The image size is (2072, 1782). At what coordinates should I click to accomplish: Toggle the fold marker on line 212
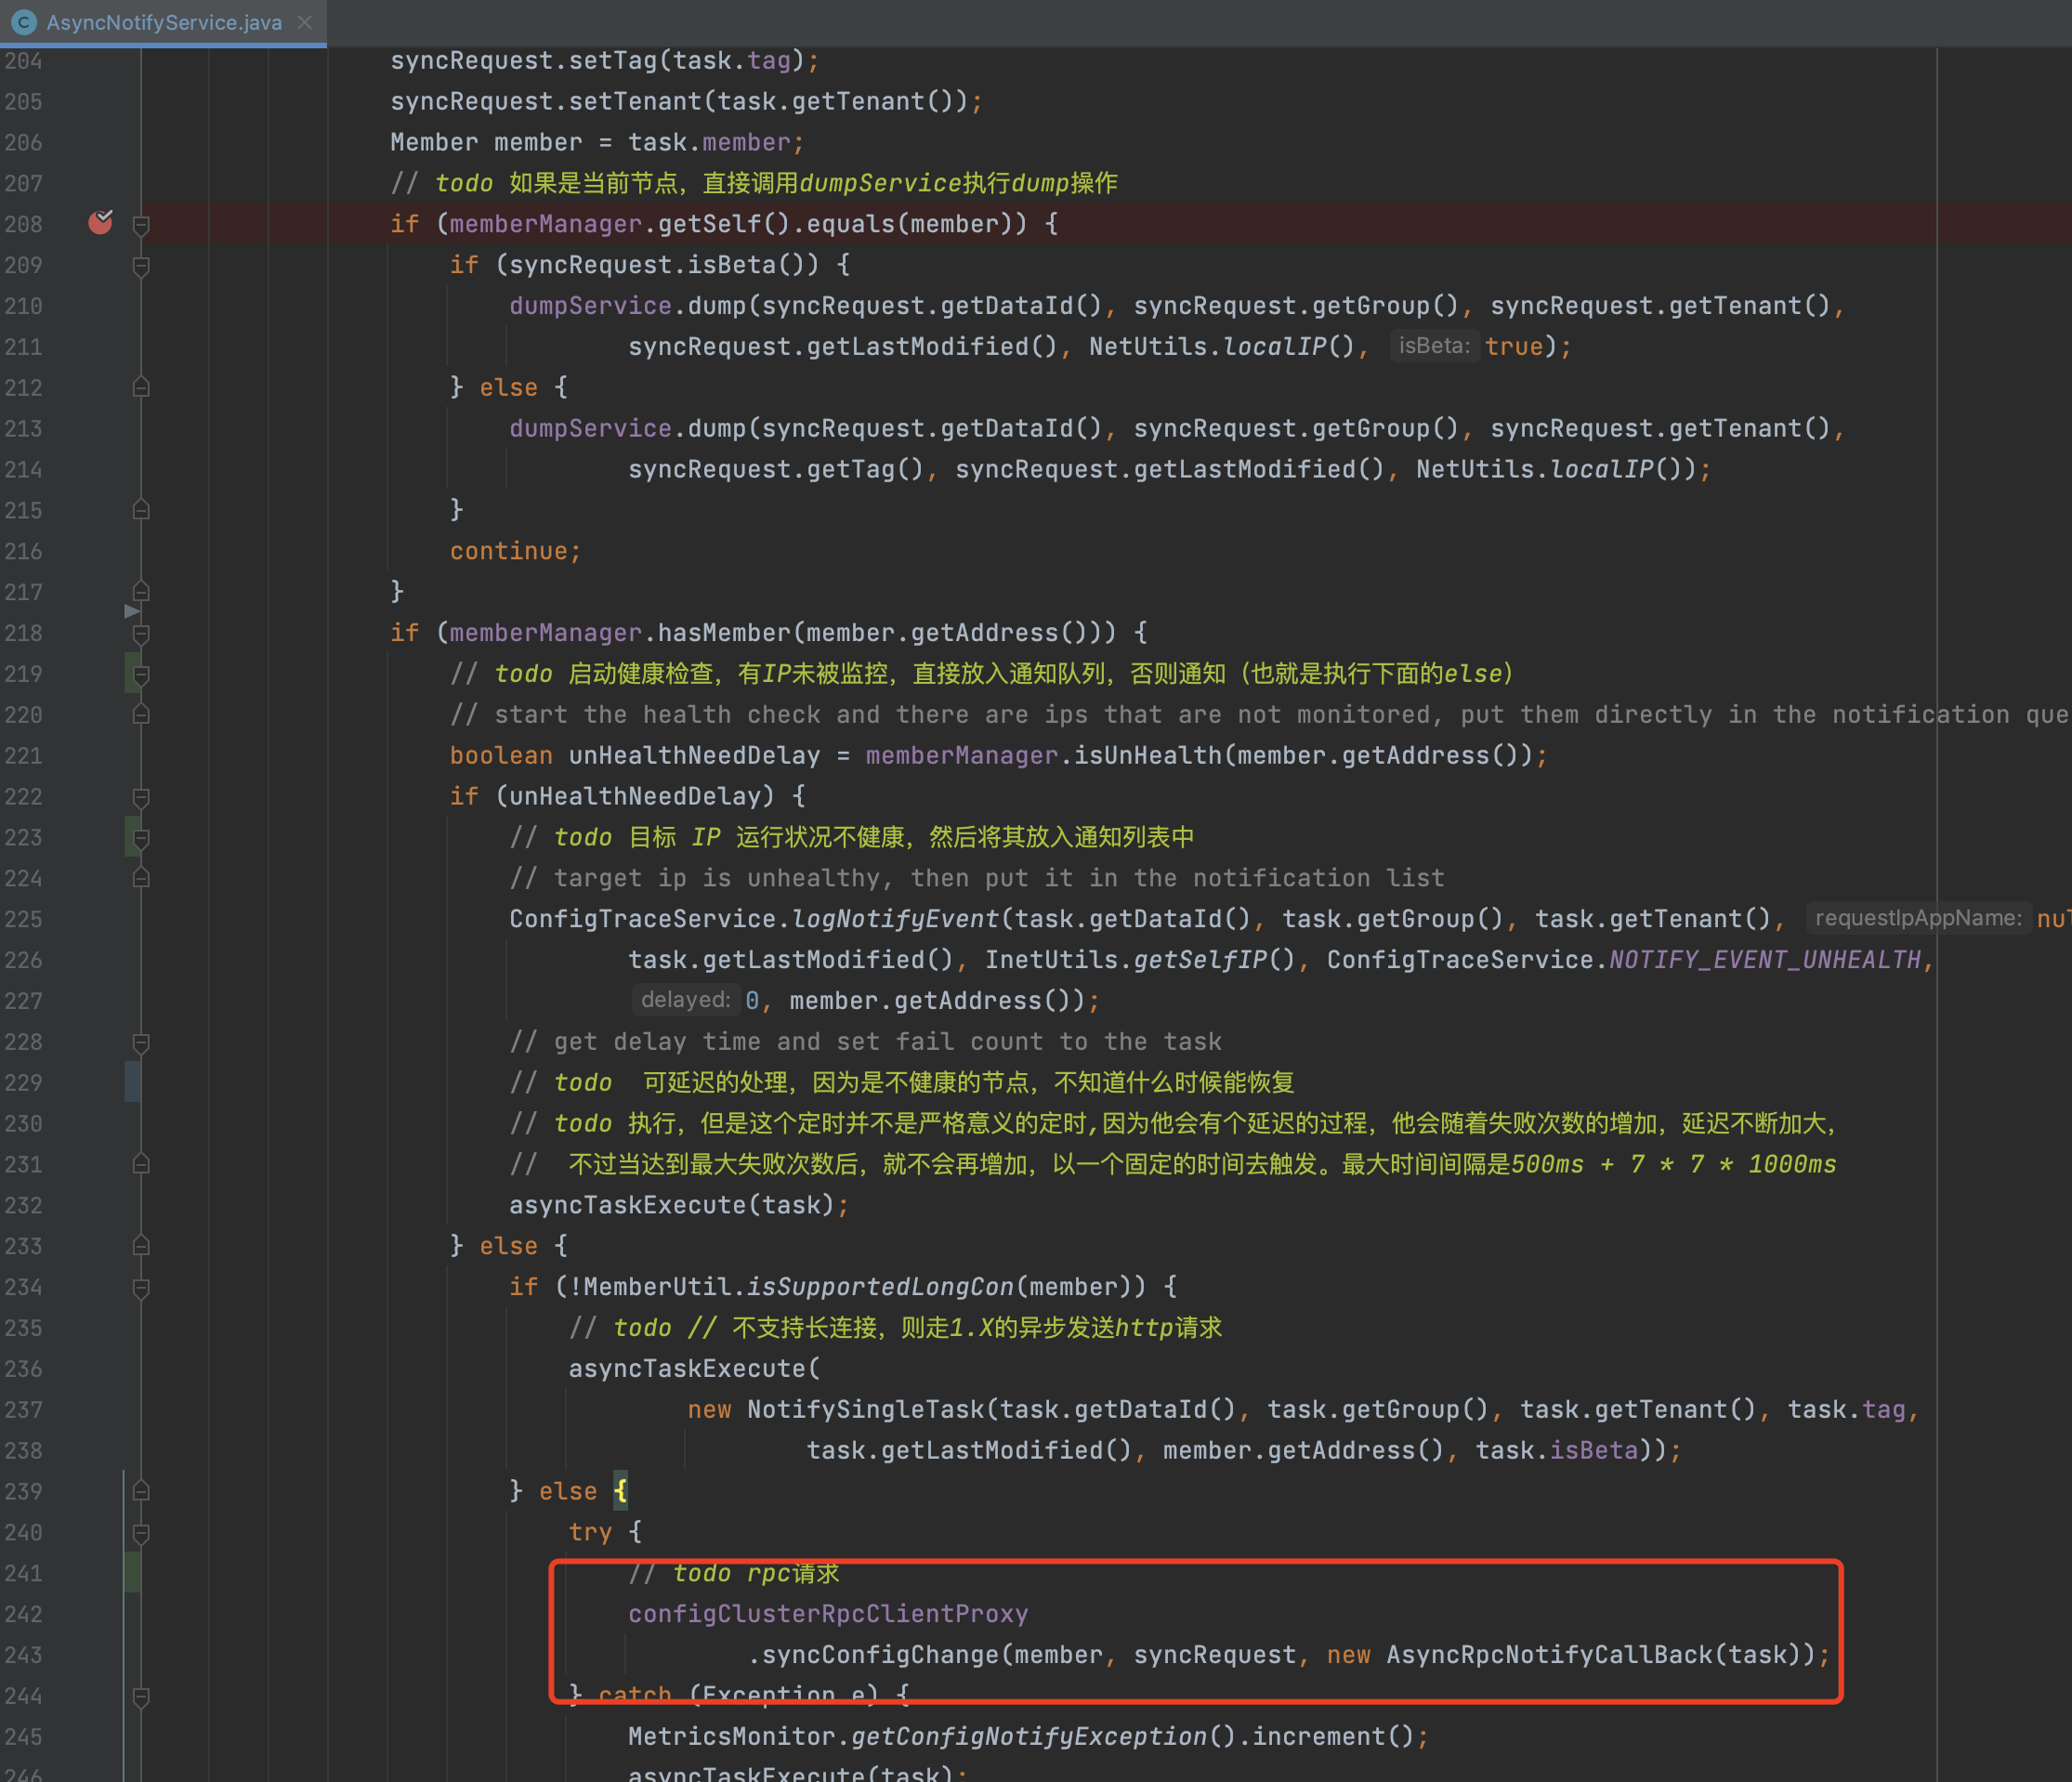click(x=141, y=387)
